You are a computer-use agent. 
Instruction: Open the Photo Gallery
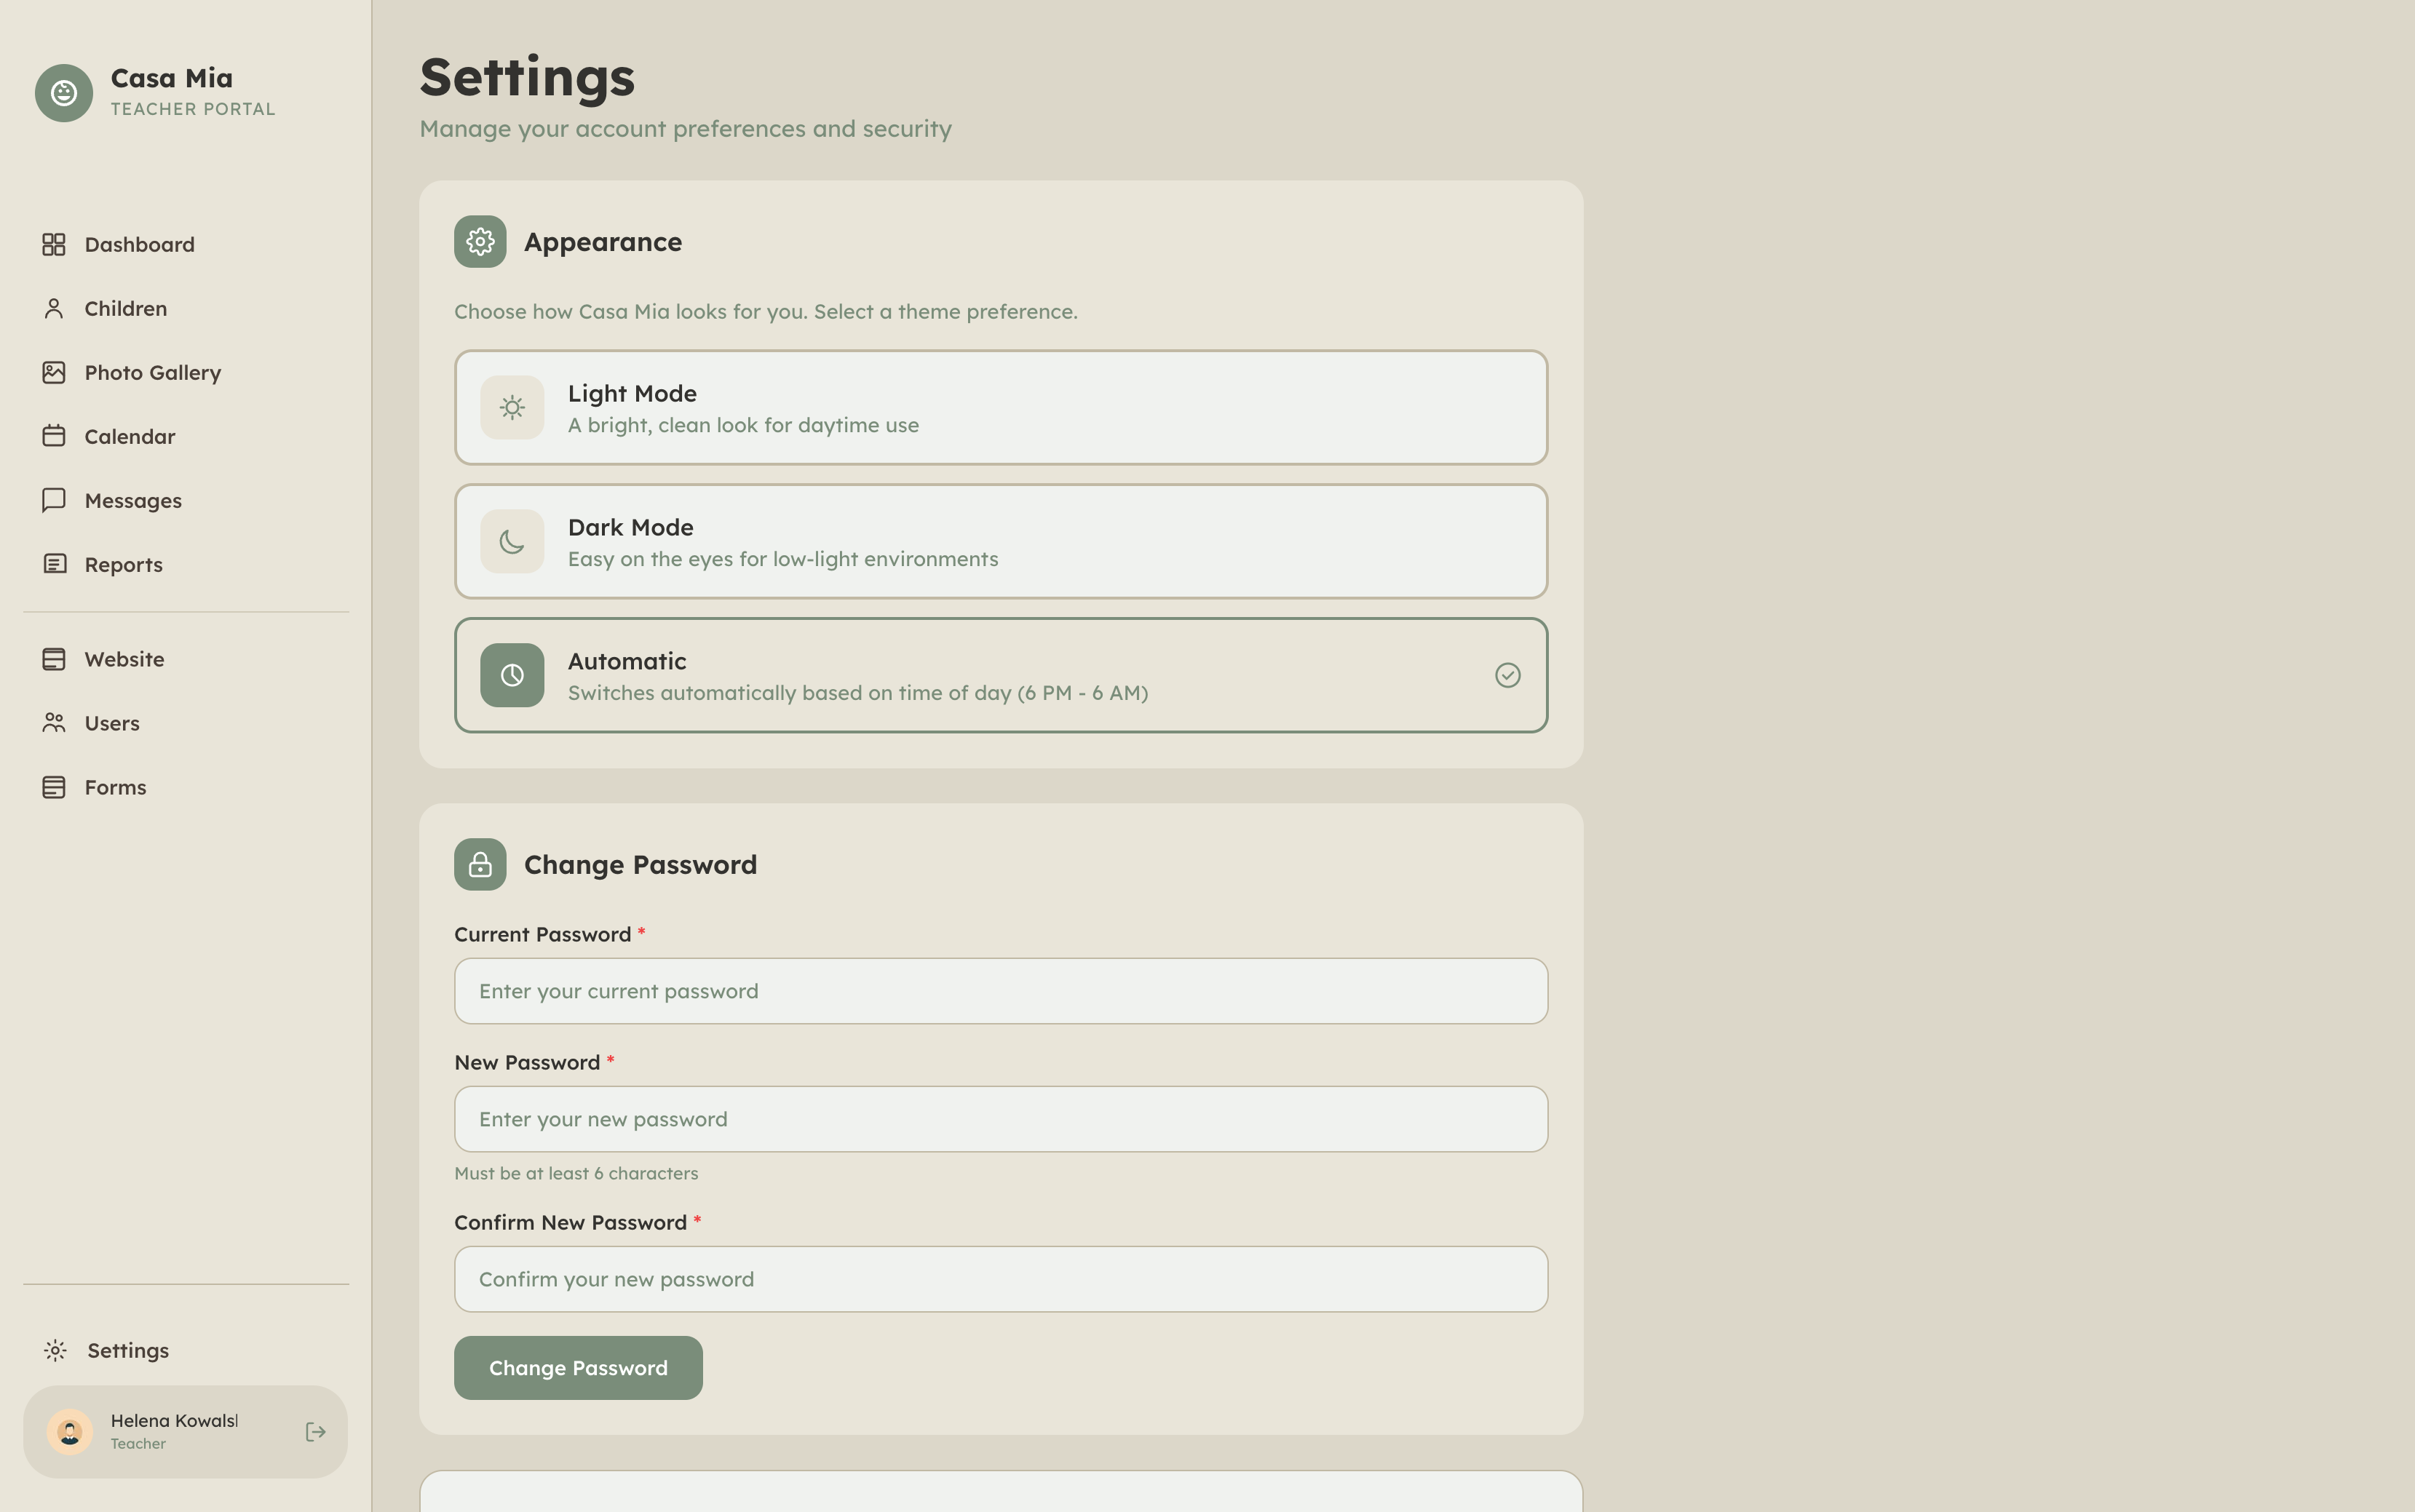(152, 372)
